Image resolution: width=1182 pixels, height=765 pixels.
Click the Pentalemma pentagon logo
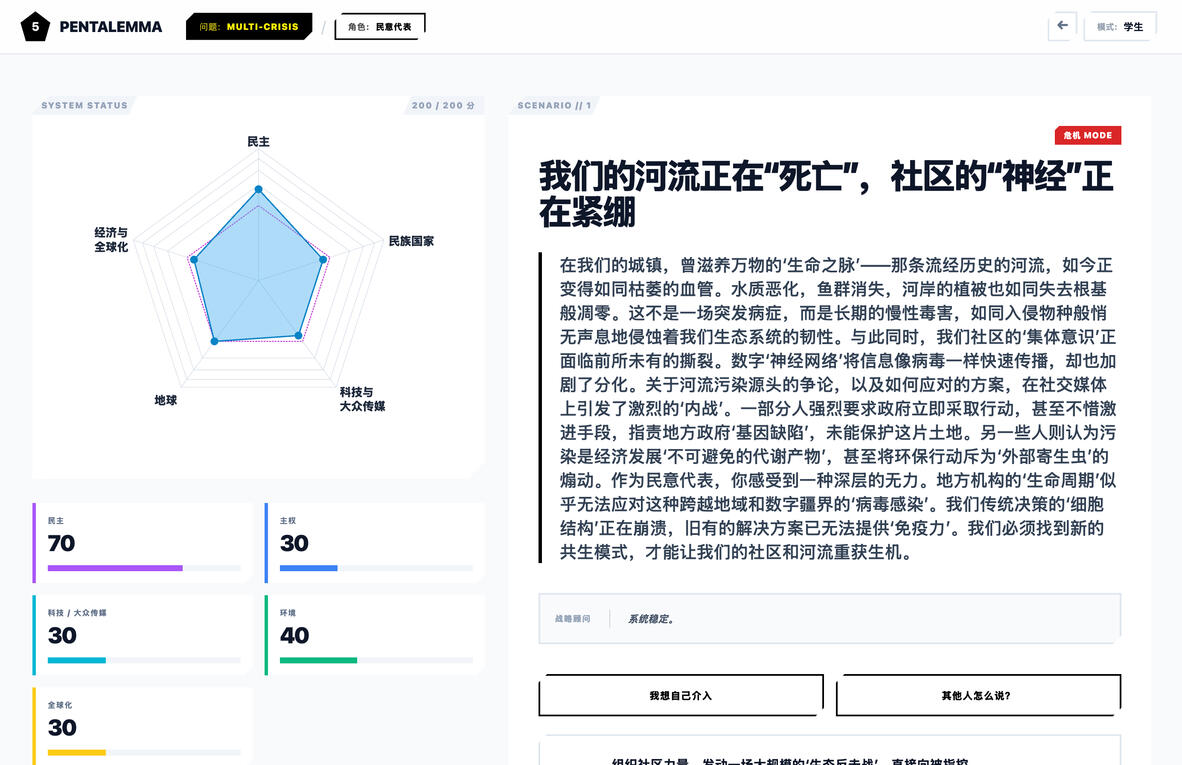click(35, 27)
